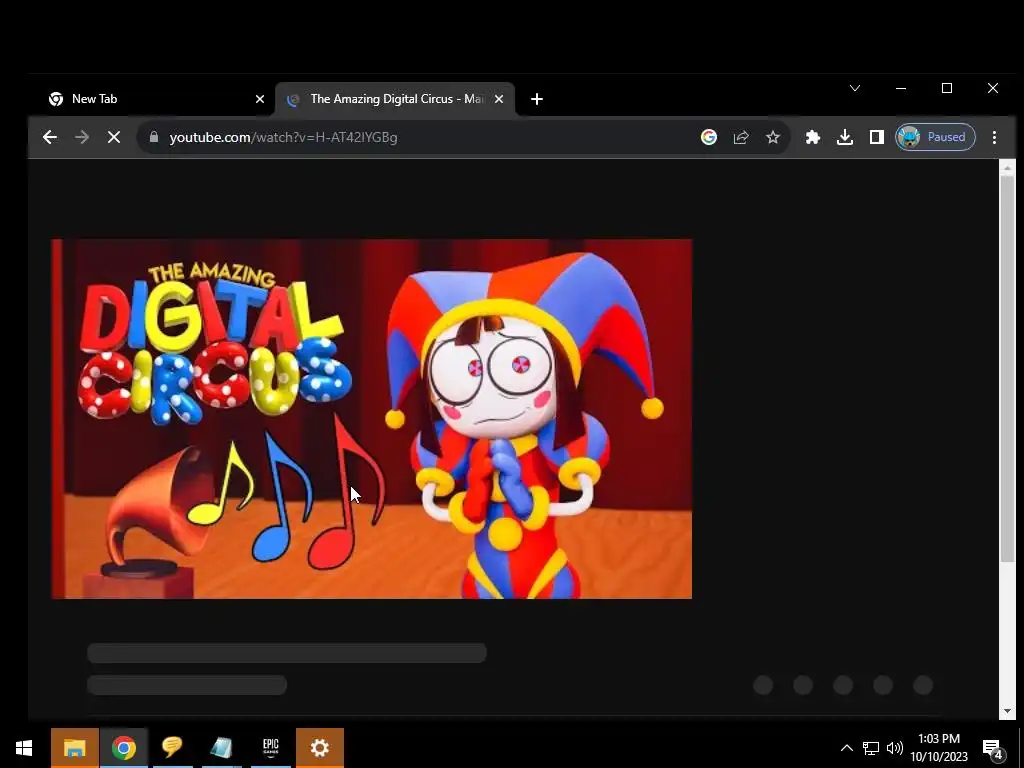Close the New Tab tab
This screenshot has height=768, width=1024.
tap(260, 99)
